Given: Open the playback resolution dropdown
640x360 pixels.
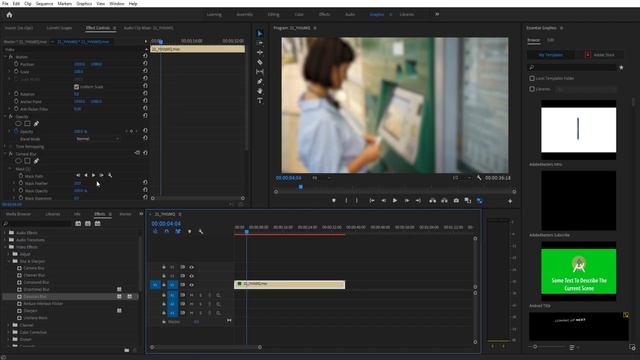Looking at the screenshot, I should click(461, 178).
